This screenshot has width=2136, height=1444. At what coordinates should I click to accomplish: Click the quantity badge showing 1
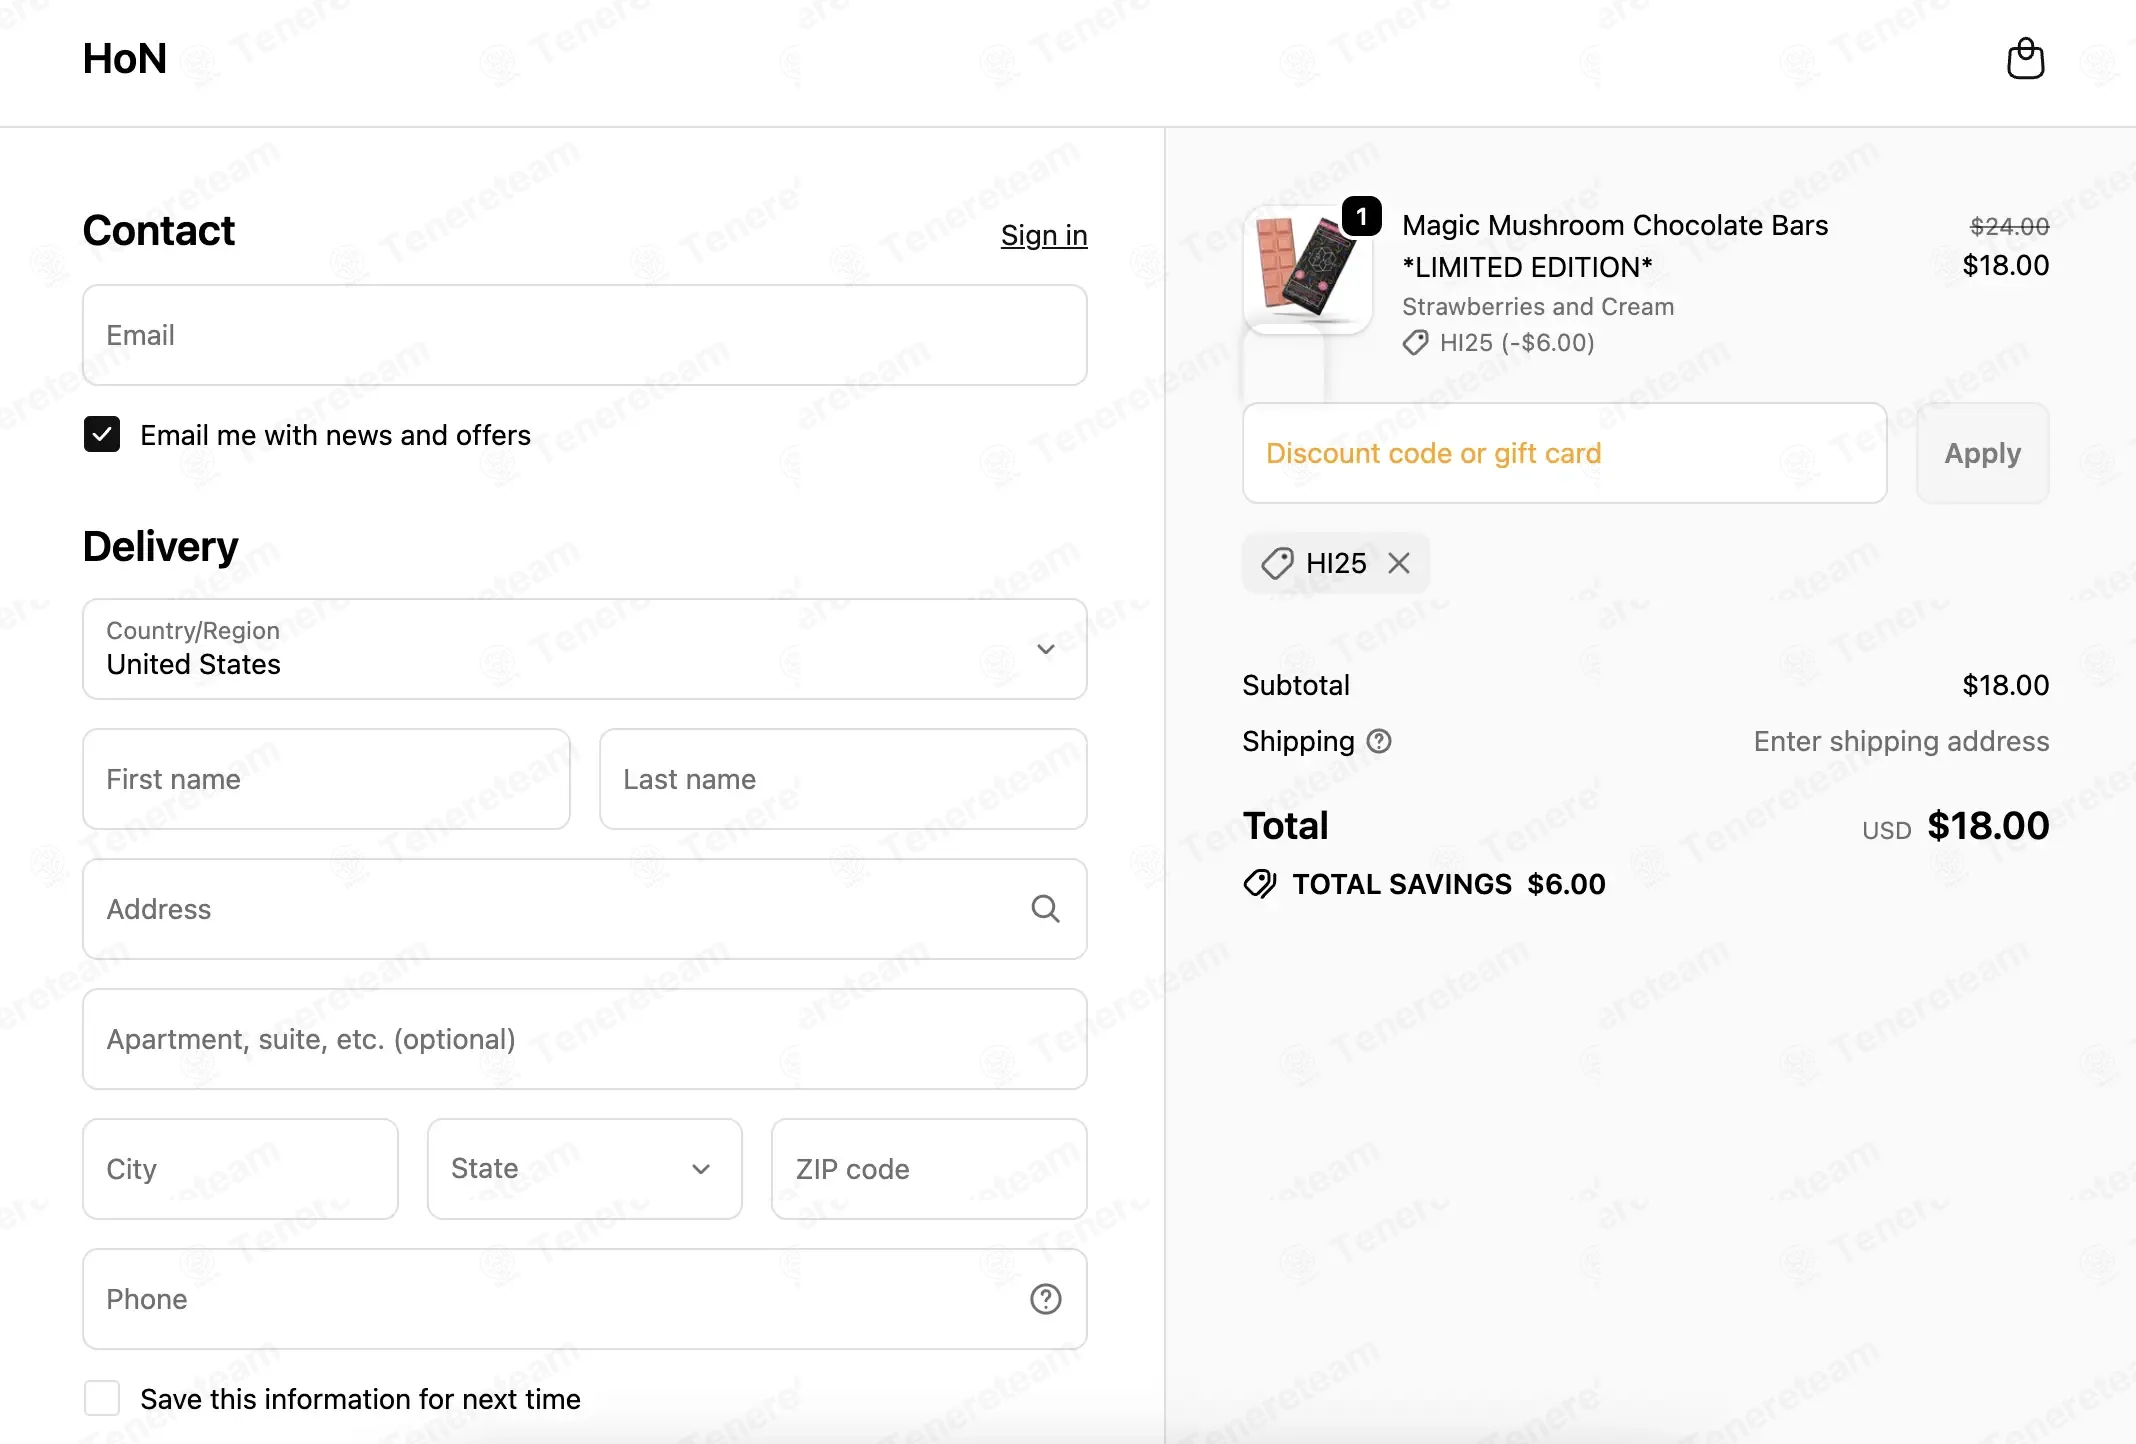pyautogui.click(x=1361, y=216)
